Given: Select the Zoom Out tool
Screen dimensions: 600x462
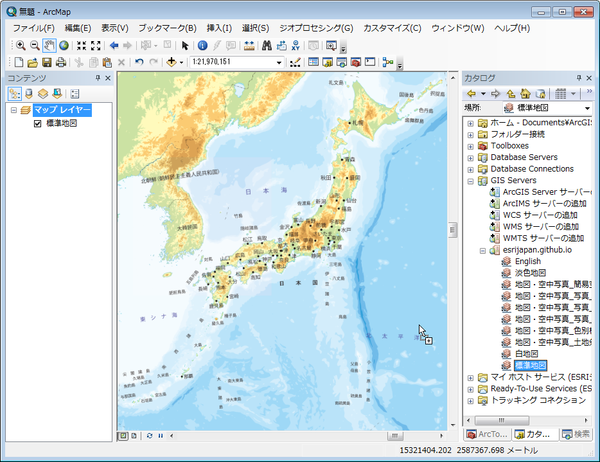Looking at the screenshot, I should coord(35,46).
